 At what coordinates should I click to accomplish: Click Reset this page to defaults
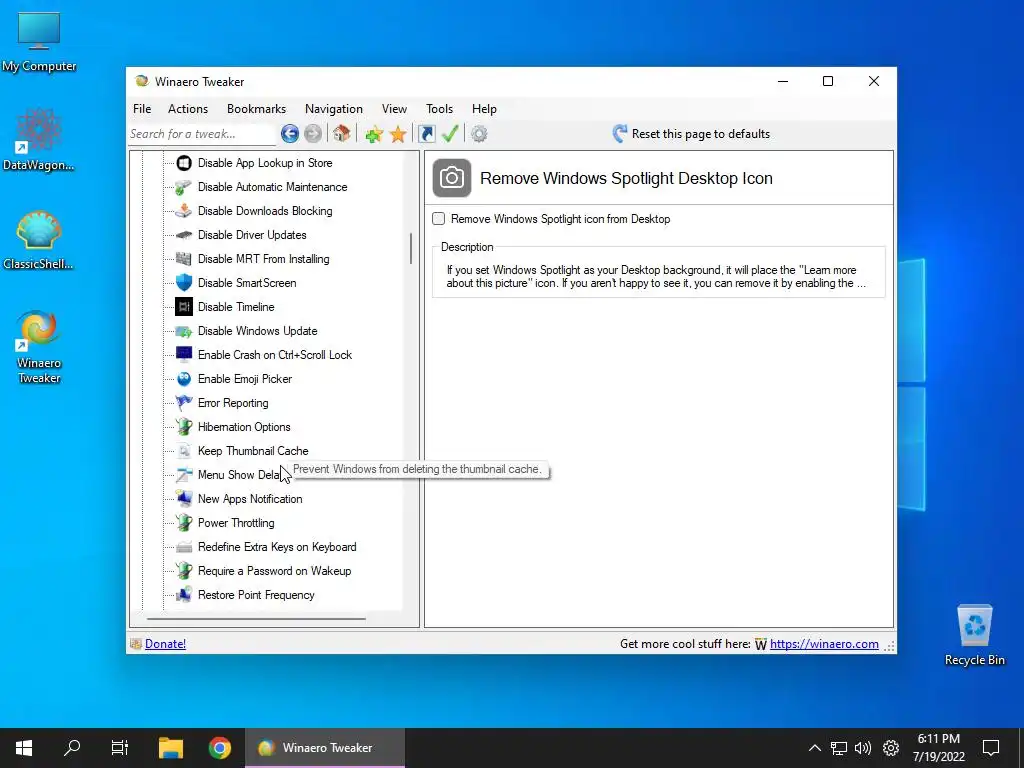click(x=691, y=134)
